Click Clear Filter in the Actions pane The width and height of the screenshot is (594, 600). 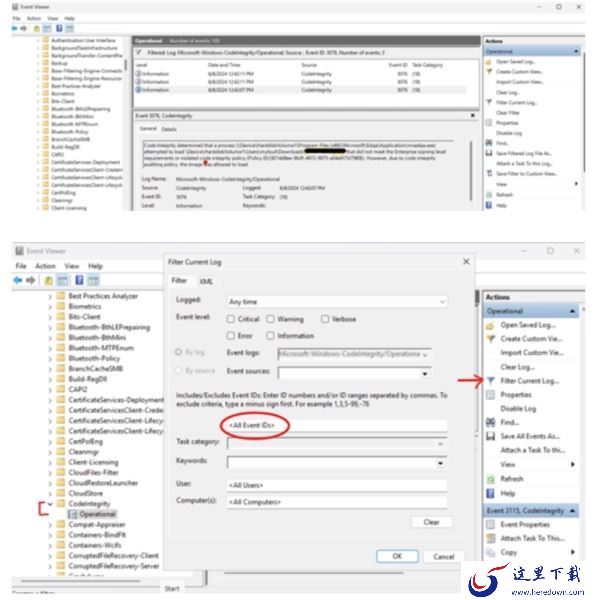click(x=508, y=113)
